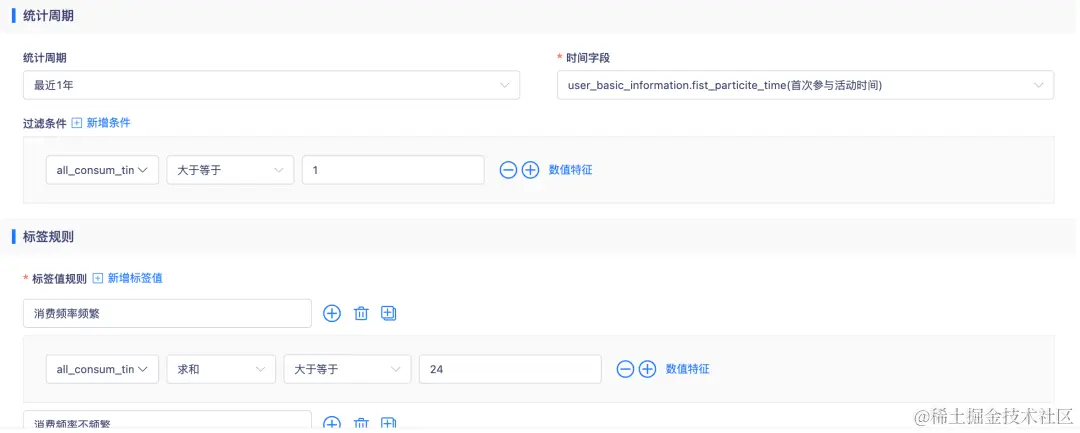Image resolution: width=1080 pixels, height=433 pixels.
Task: Click plus circle icon next to 消费频率频繁
Action: coord(332,313)
